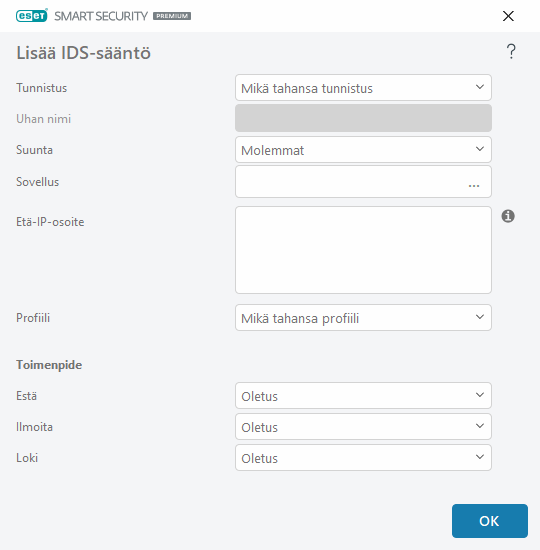Click the Etä-IP-osoite text area
This screenshot has height=550, width=540.
363,250
